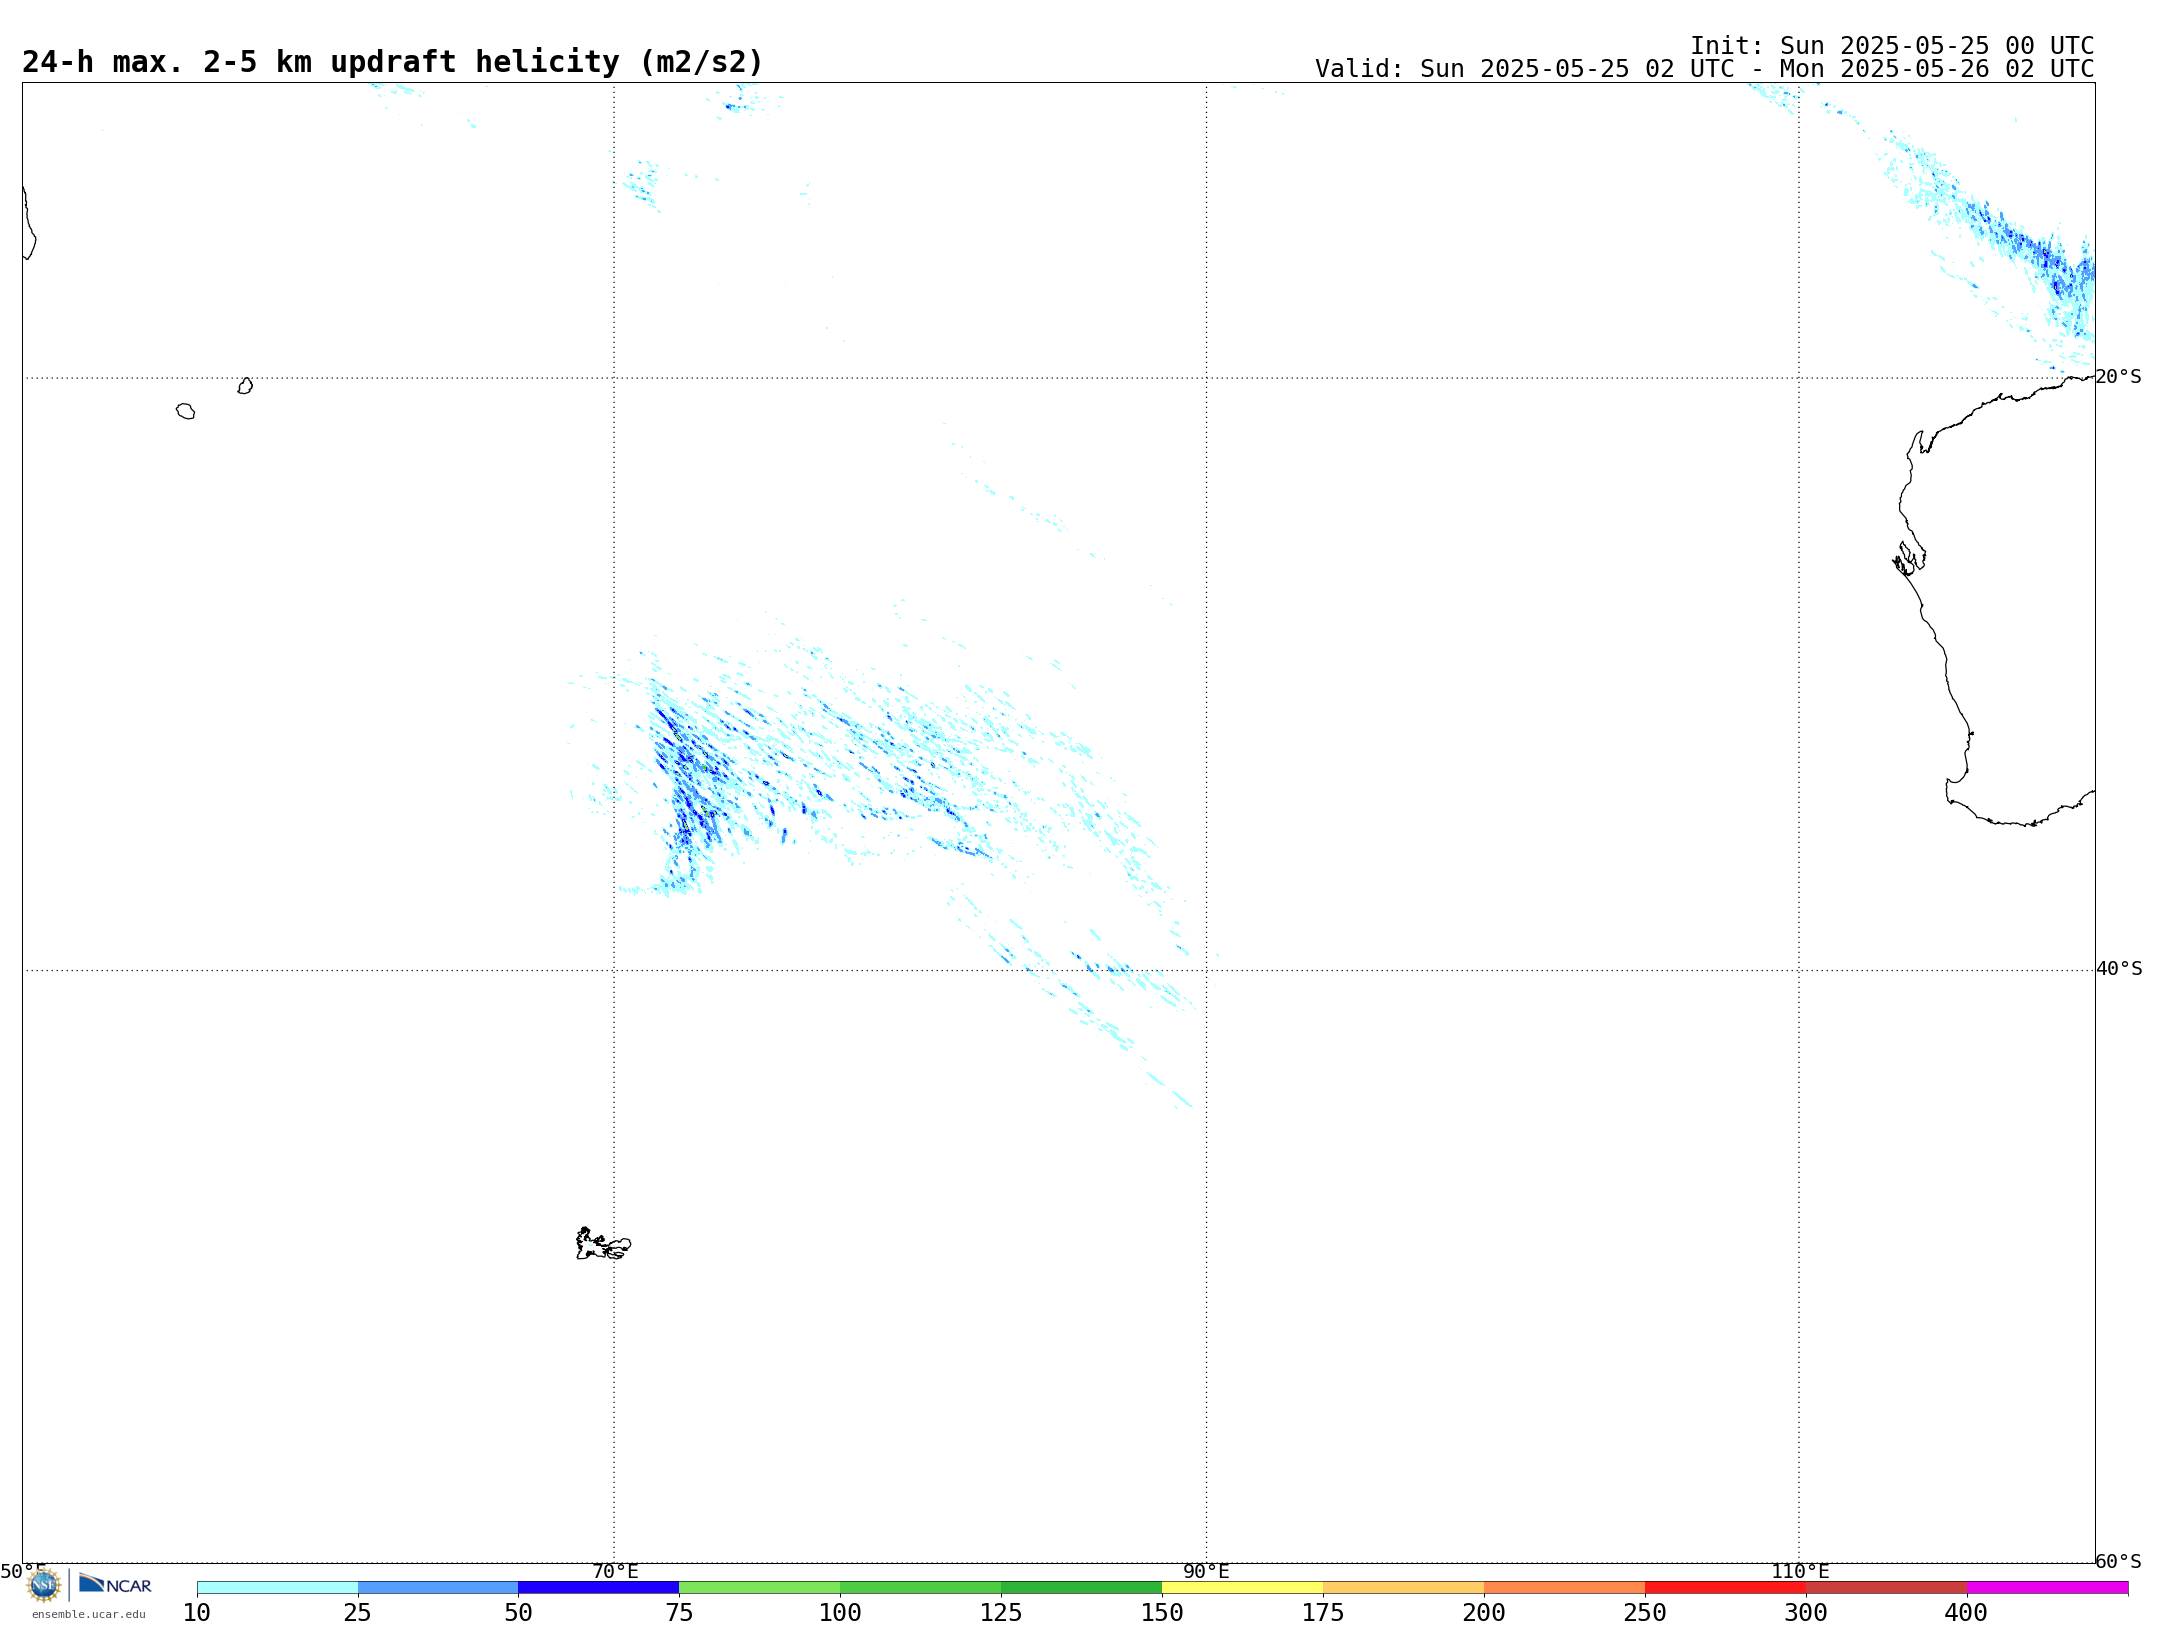The image size is (2160, 1626).
Task: Click the light green 75-100 colorbar swatch
Action: 760,1587
